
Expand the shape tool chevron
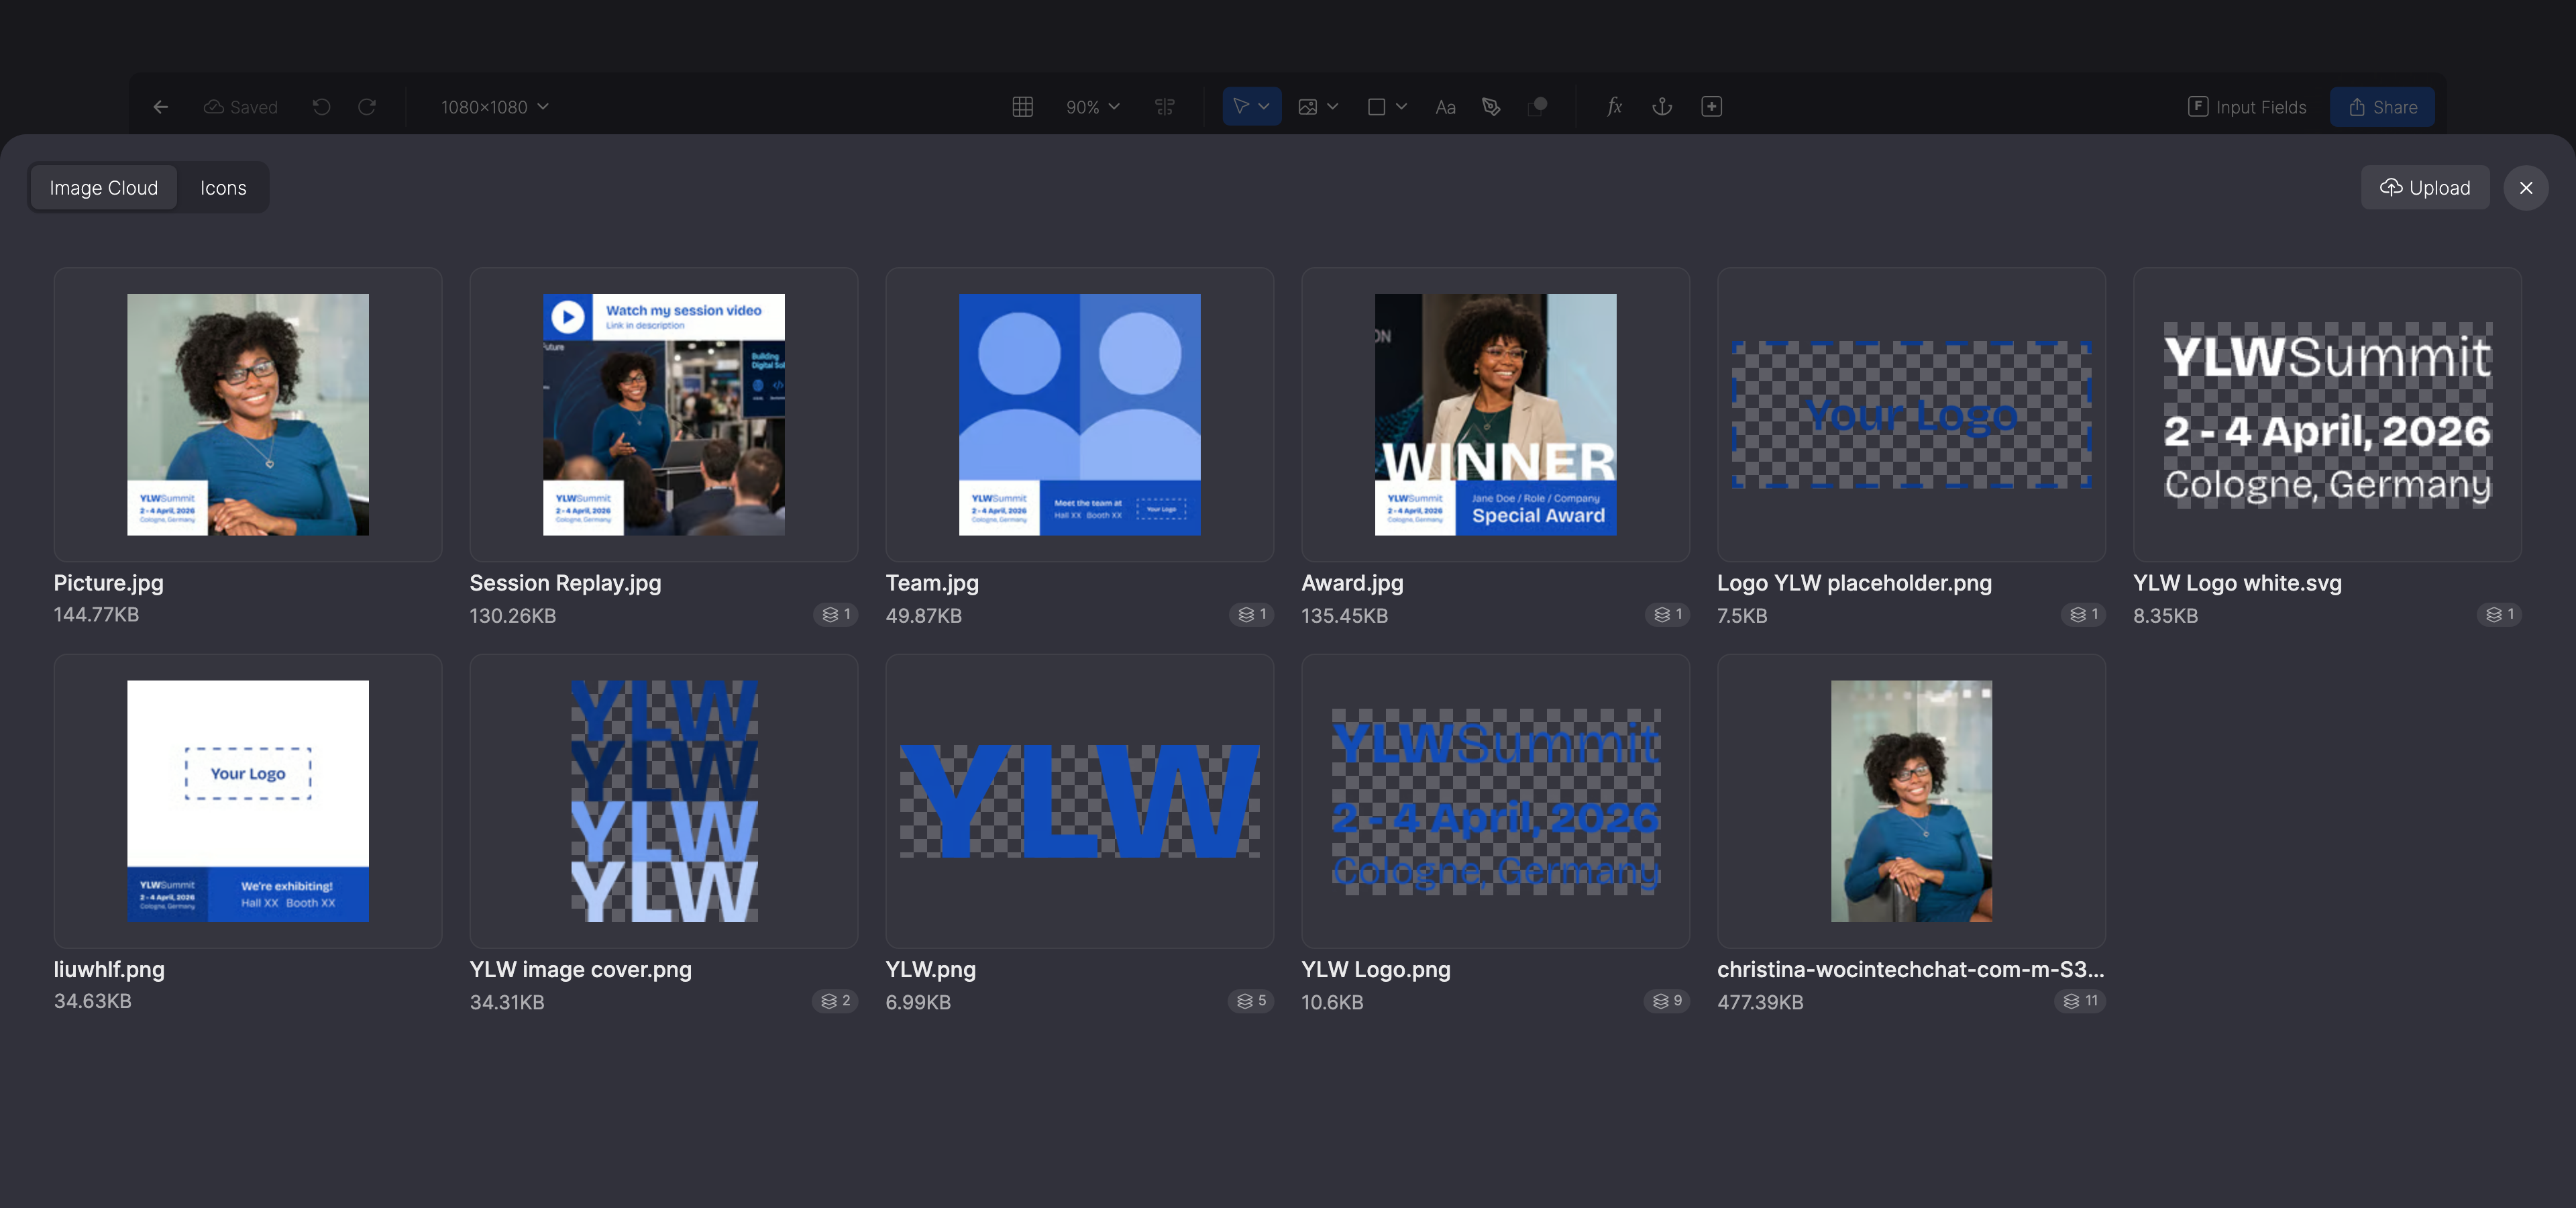1401,107
